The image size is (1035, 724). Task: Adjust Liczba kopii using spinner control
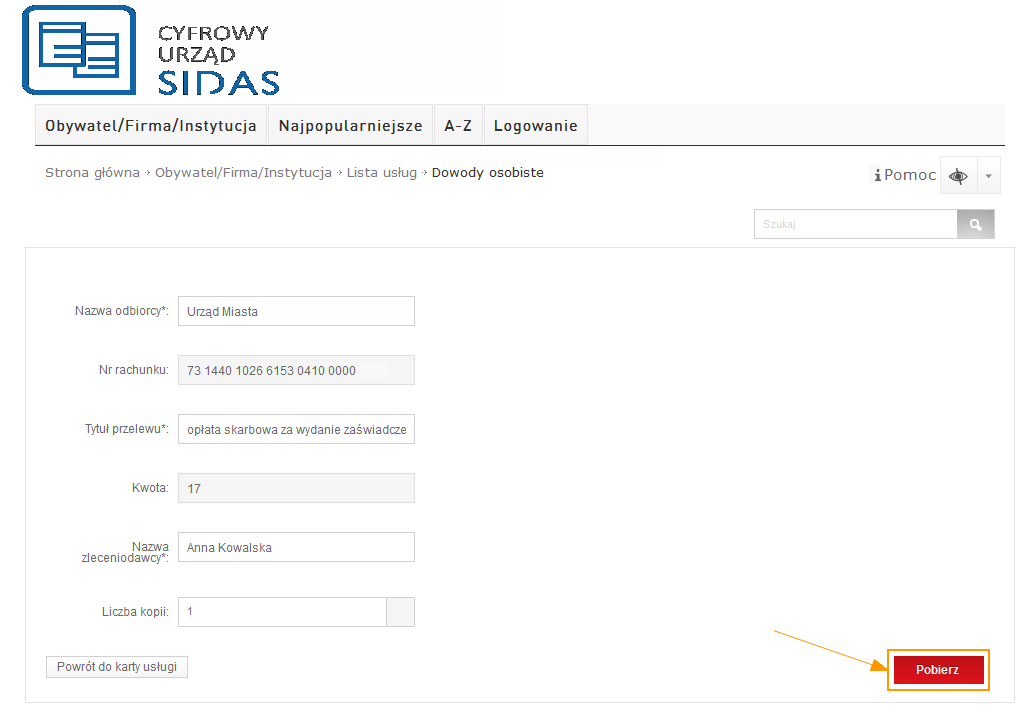pyautogui.click(x=400, y=612)
